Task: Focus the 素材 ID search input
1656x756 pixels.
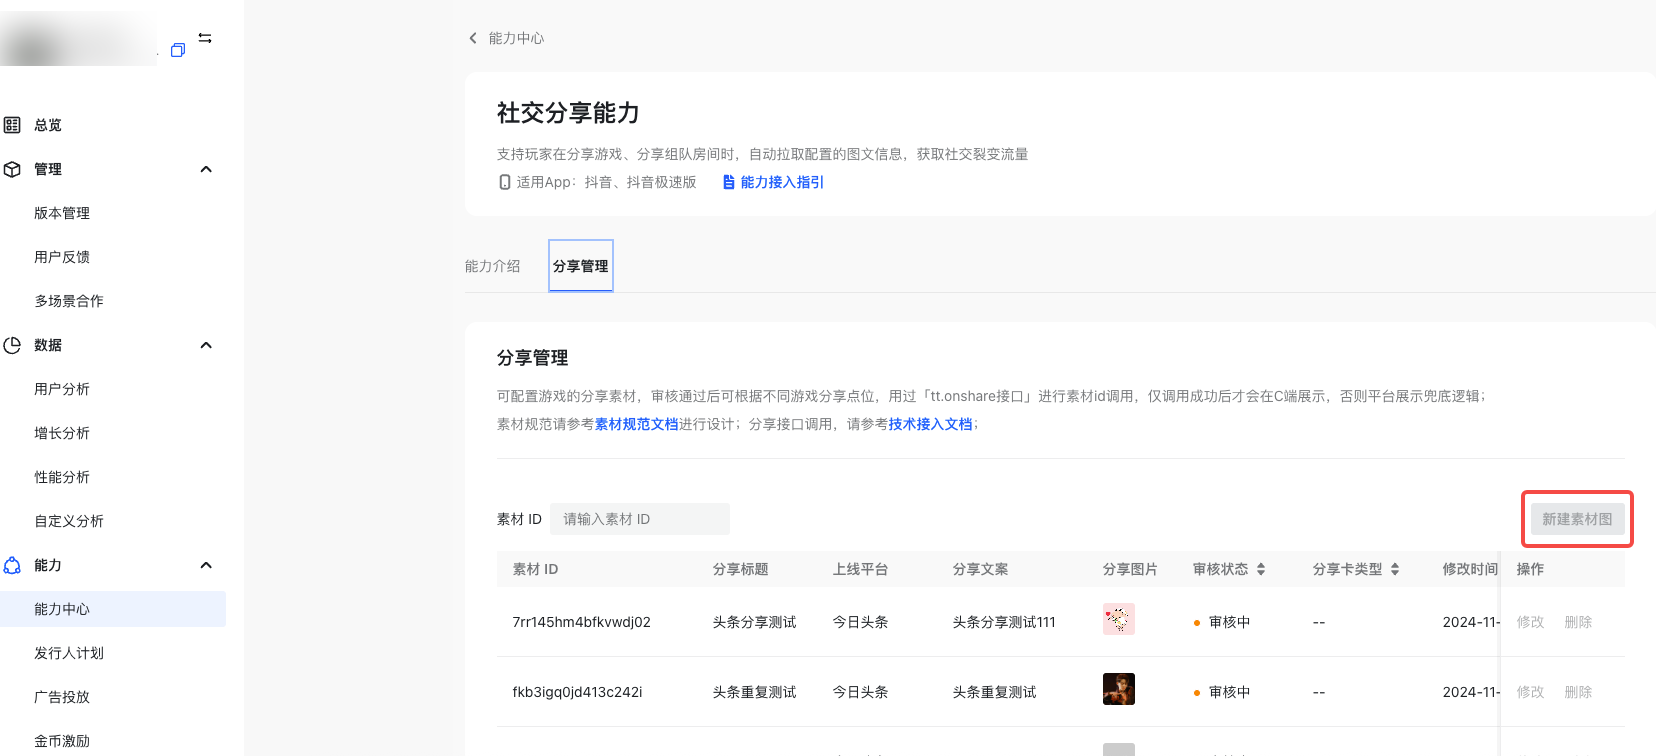Action: pos(640,519)
